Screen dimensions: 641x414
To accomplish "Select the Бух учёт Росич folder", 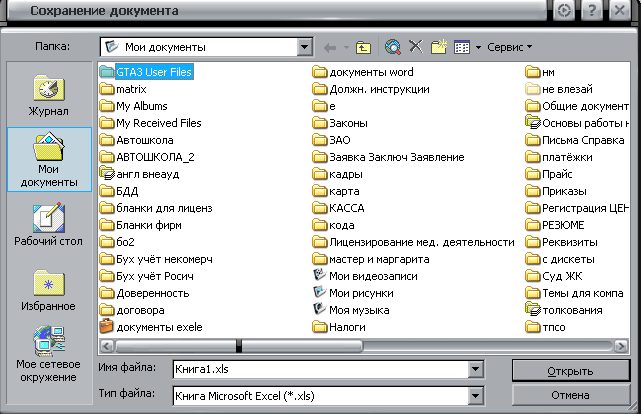I will point(147,276).
